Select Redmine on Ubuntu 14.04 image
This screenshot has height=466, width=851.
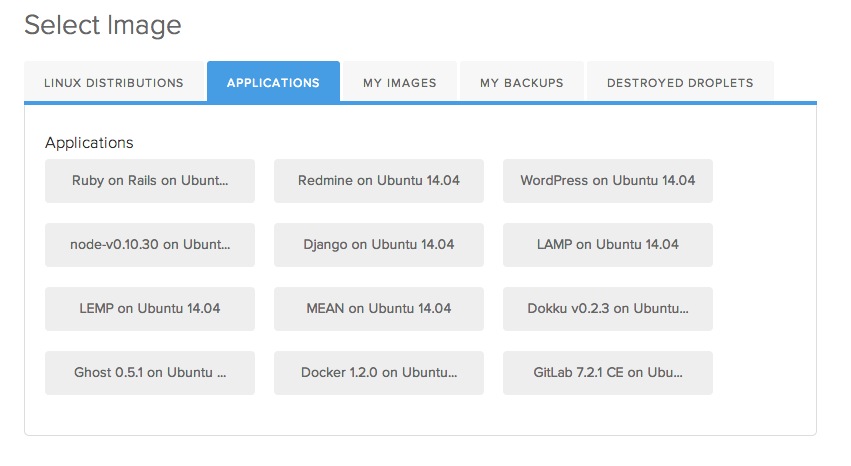point(379,181)
